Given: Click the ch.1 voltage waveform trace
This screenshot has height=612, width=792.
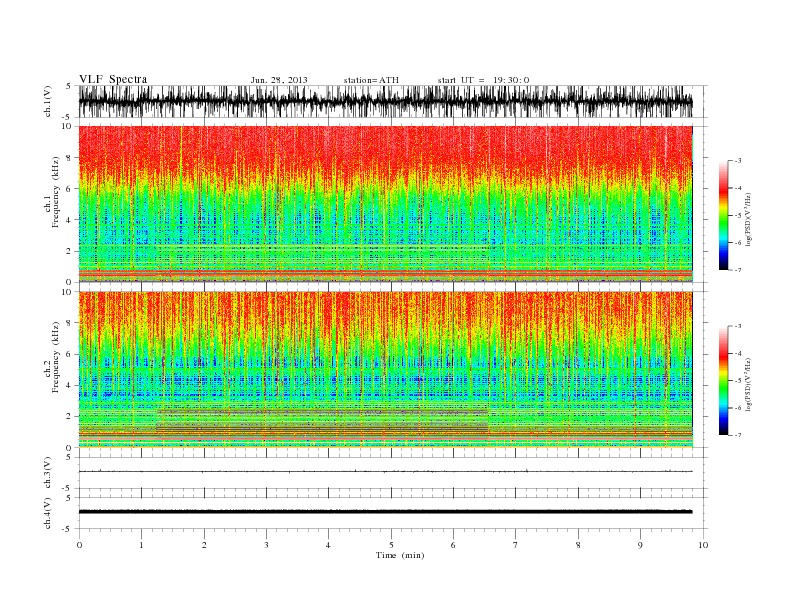Looking at the screenshot, I should [x=385, y=101].
